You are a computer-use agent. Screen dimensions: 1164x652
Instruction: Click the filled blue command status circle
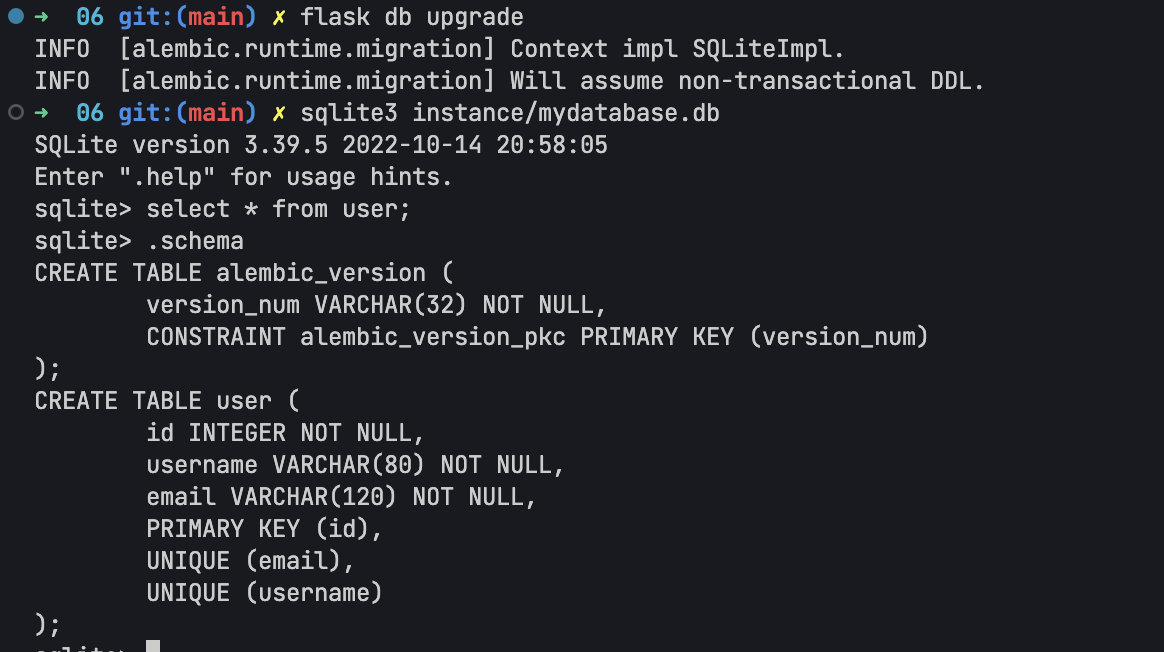point(16,16)
